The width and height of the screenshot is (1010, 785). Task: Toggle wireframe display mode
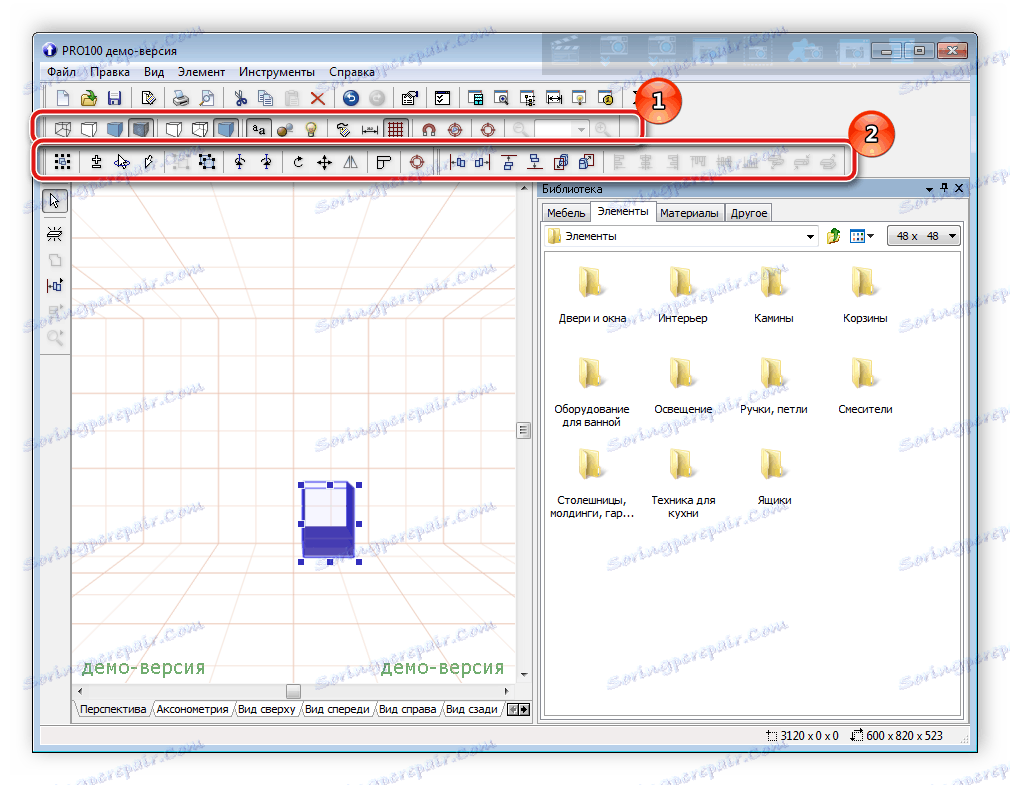pyautogui.click(x=62, y=129)
